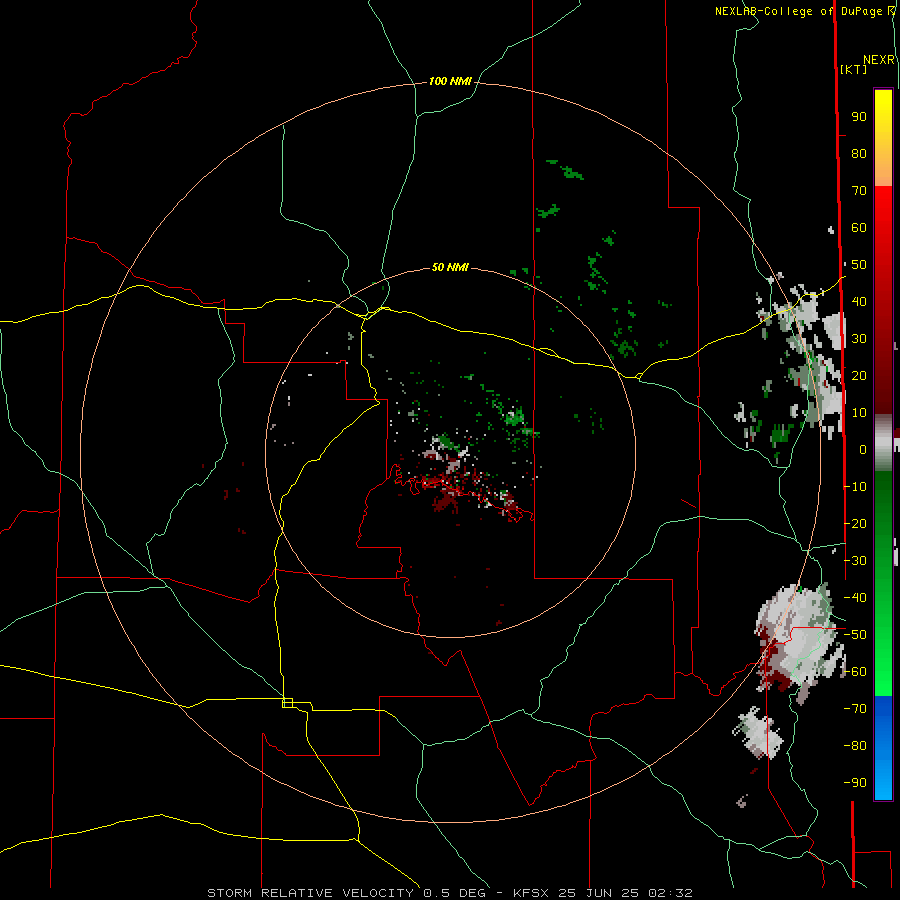Select the bright green color bar segment
The image size is (900, 900).
883,643
